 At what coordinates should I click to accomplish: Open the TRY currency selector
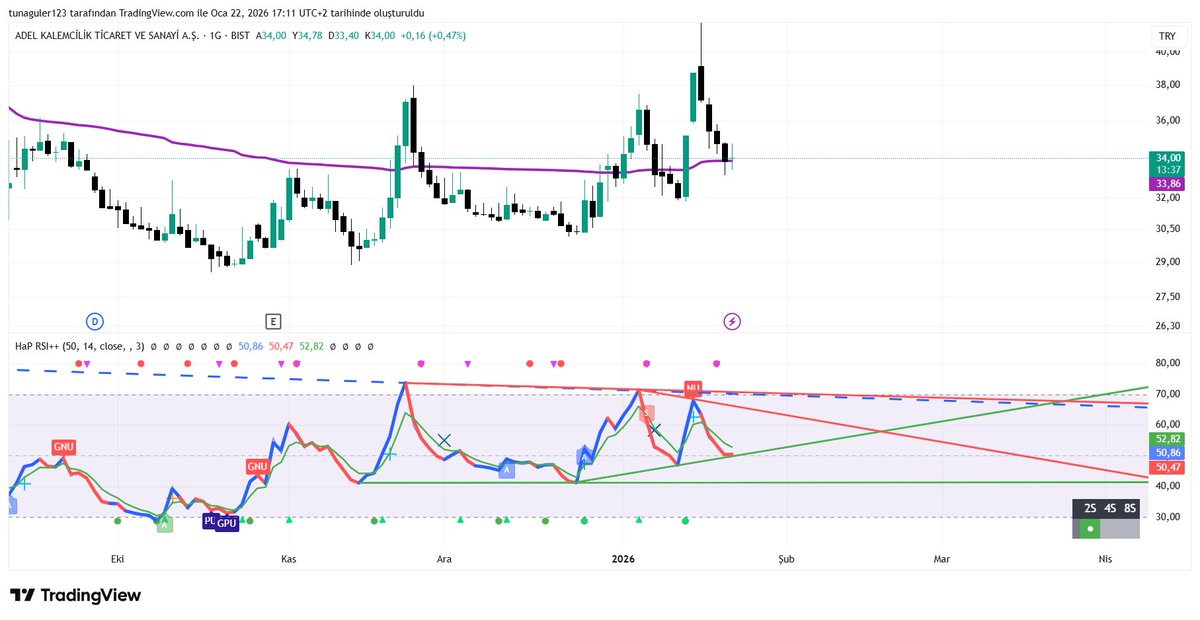(1167, 36)
